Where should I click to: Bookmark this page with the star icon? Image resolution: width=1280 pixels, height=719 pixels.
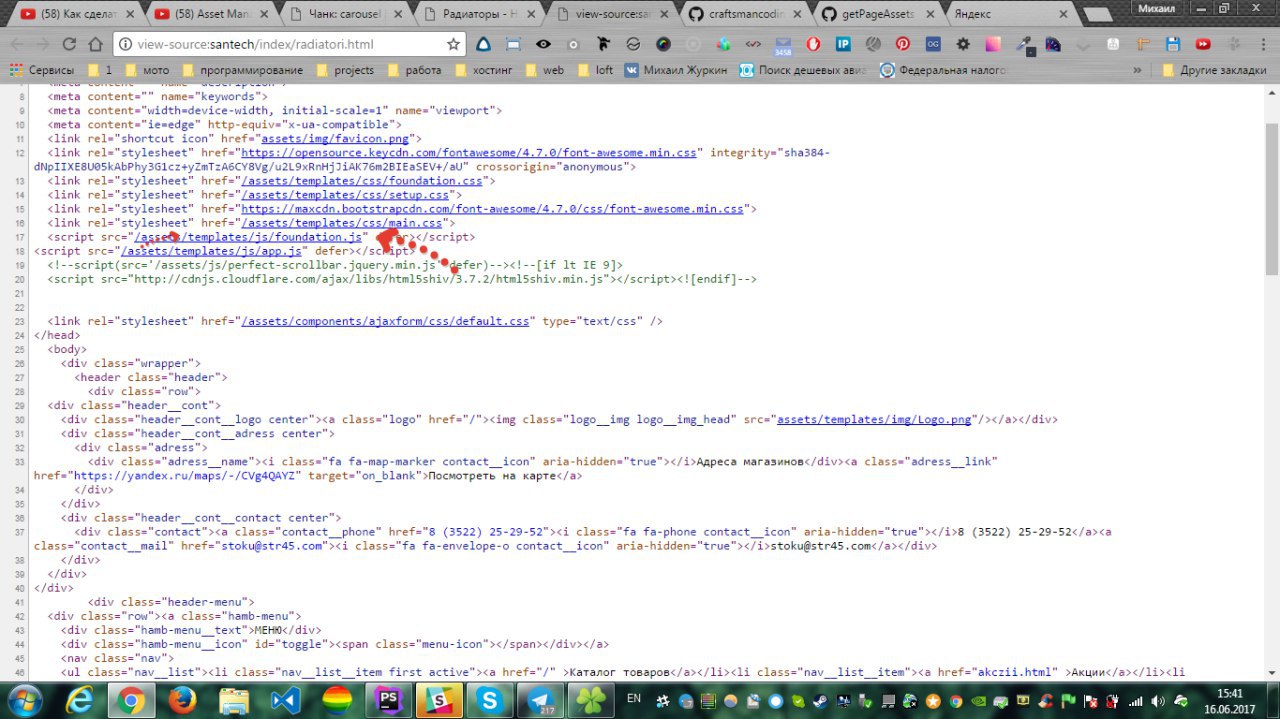click(x=453, y=44)
